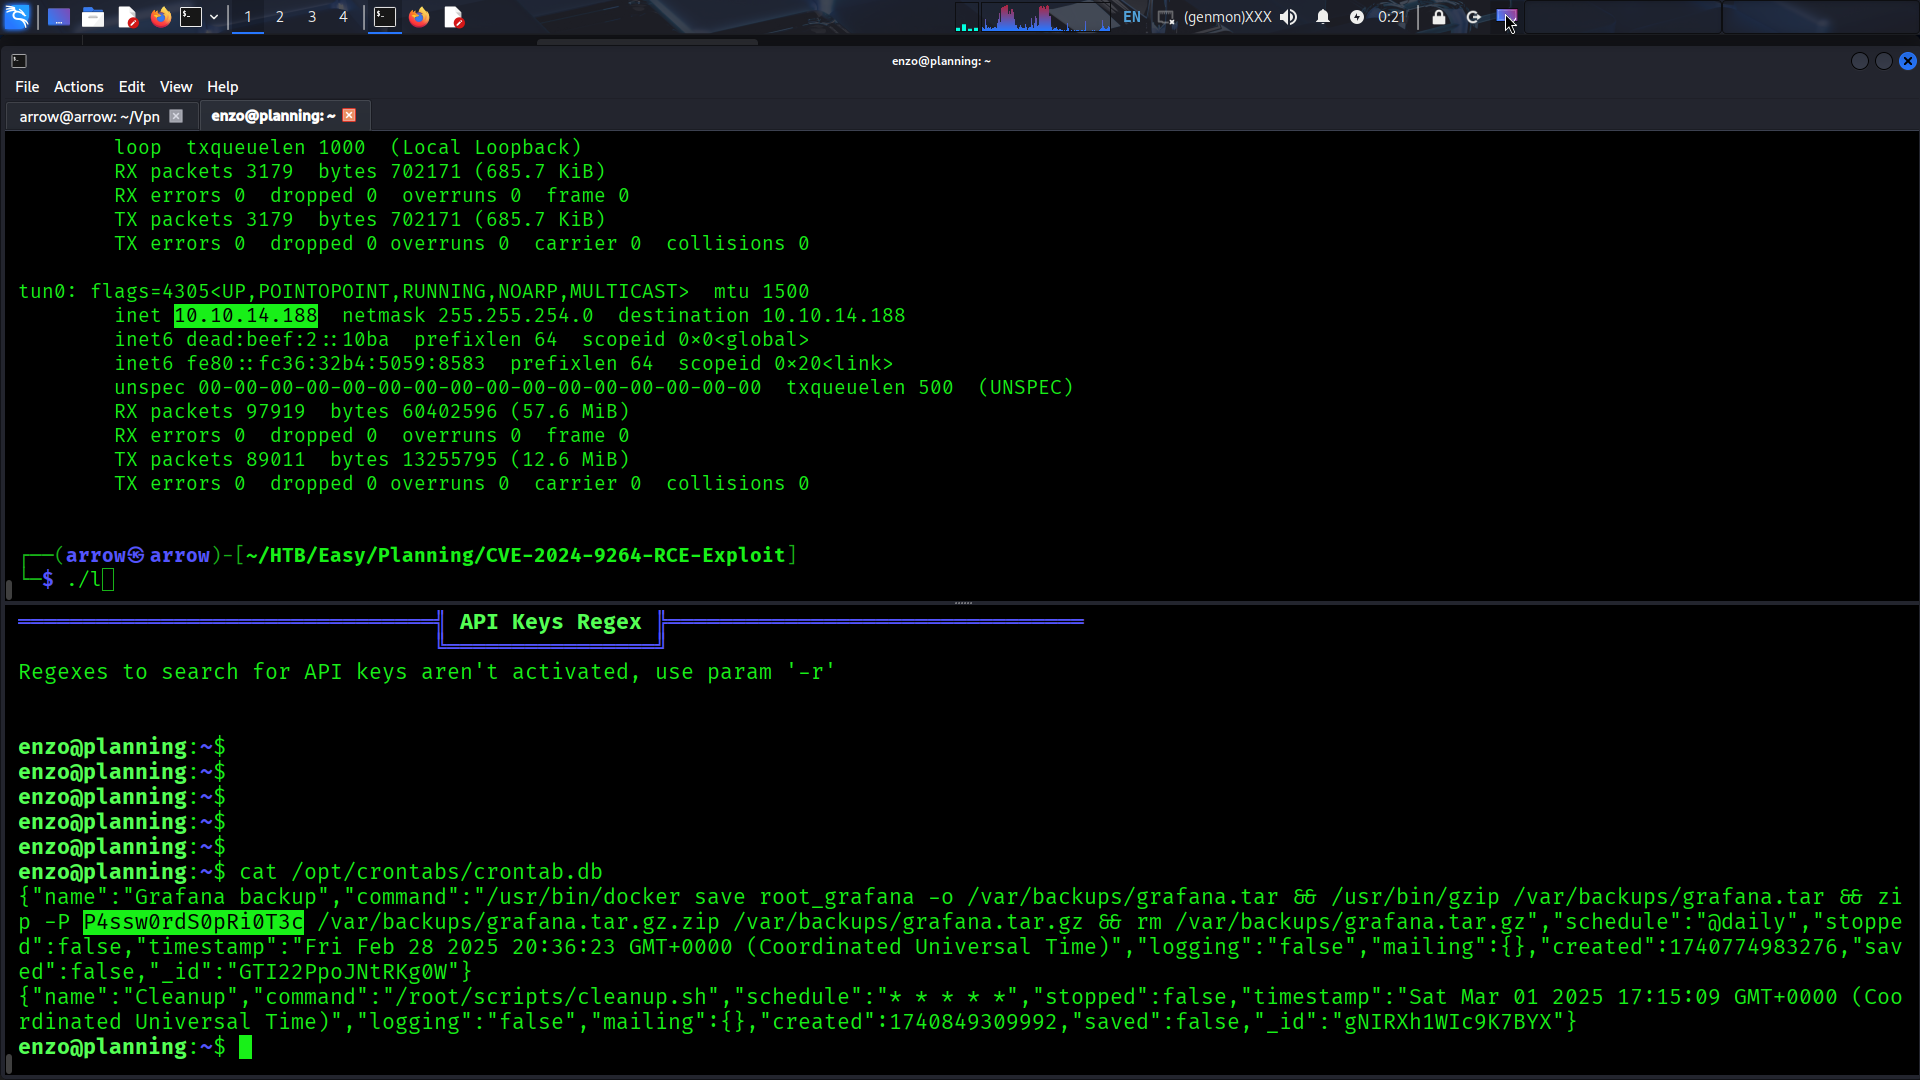Switch to the arrow@arrow: ~/Vpn tab
This screenshot has height=1080, width=1920.
(89, 116)
